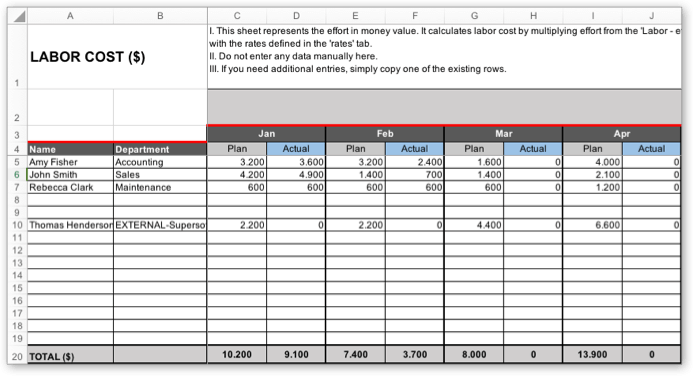Click the Department column heading
The width and height of the screenshot is (695, 376).
click(160, 149)
